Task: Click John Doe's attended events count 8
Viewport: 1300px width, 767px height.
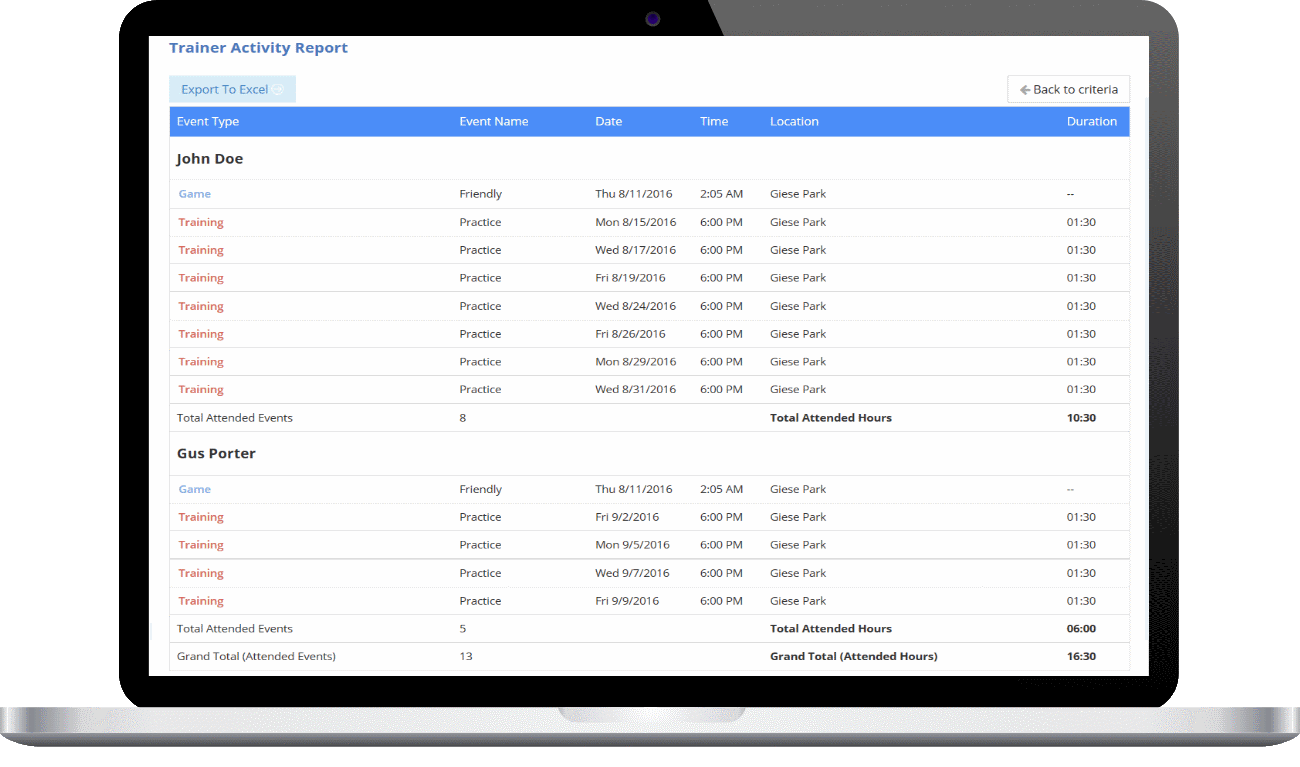Action: coord(463,418)
